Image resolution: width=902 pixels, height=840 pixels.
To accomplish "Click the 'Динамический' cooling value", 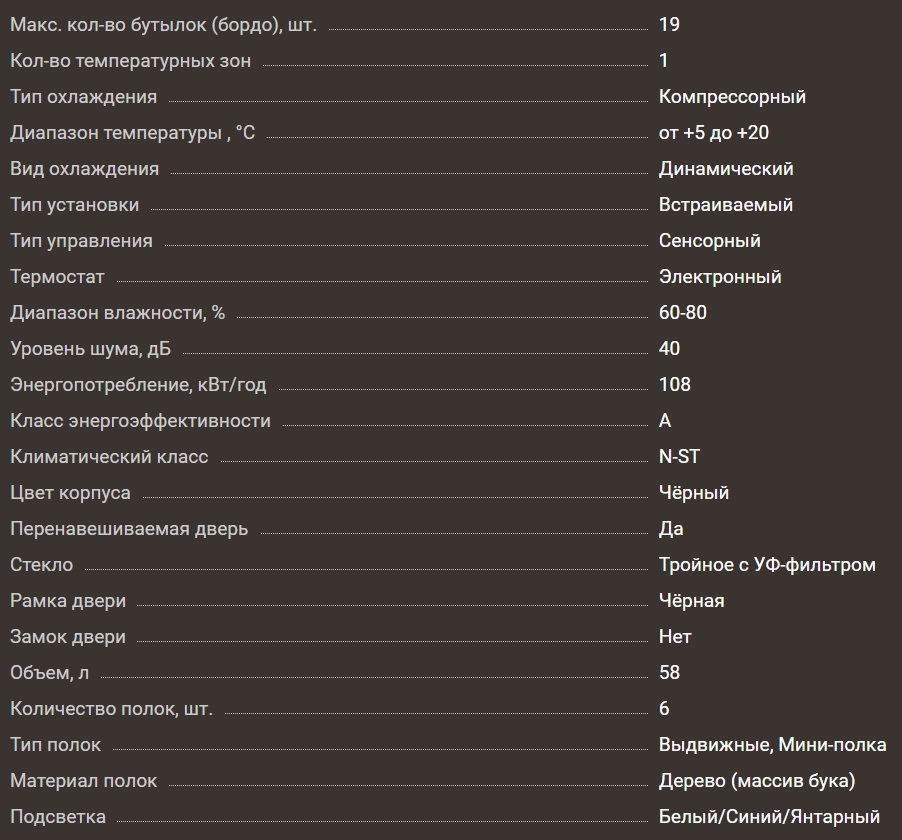I will click(x=726, y=169).
